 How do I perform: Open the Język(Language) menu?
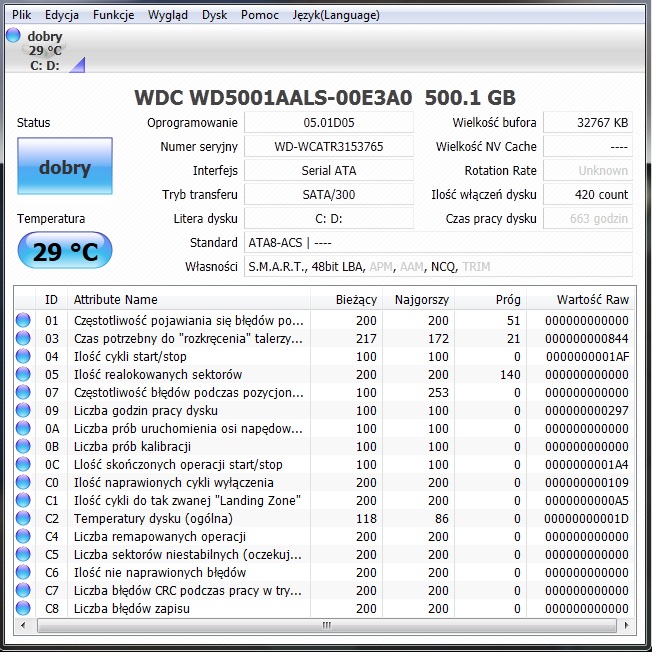pyautogui.click(x=336, y=15)
